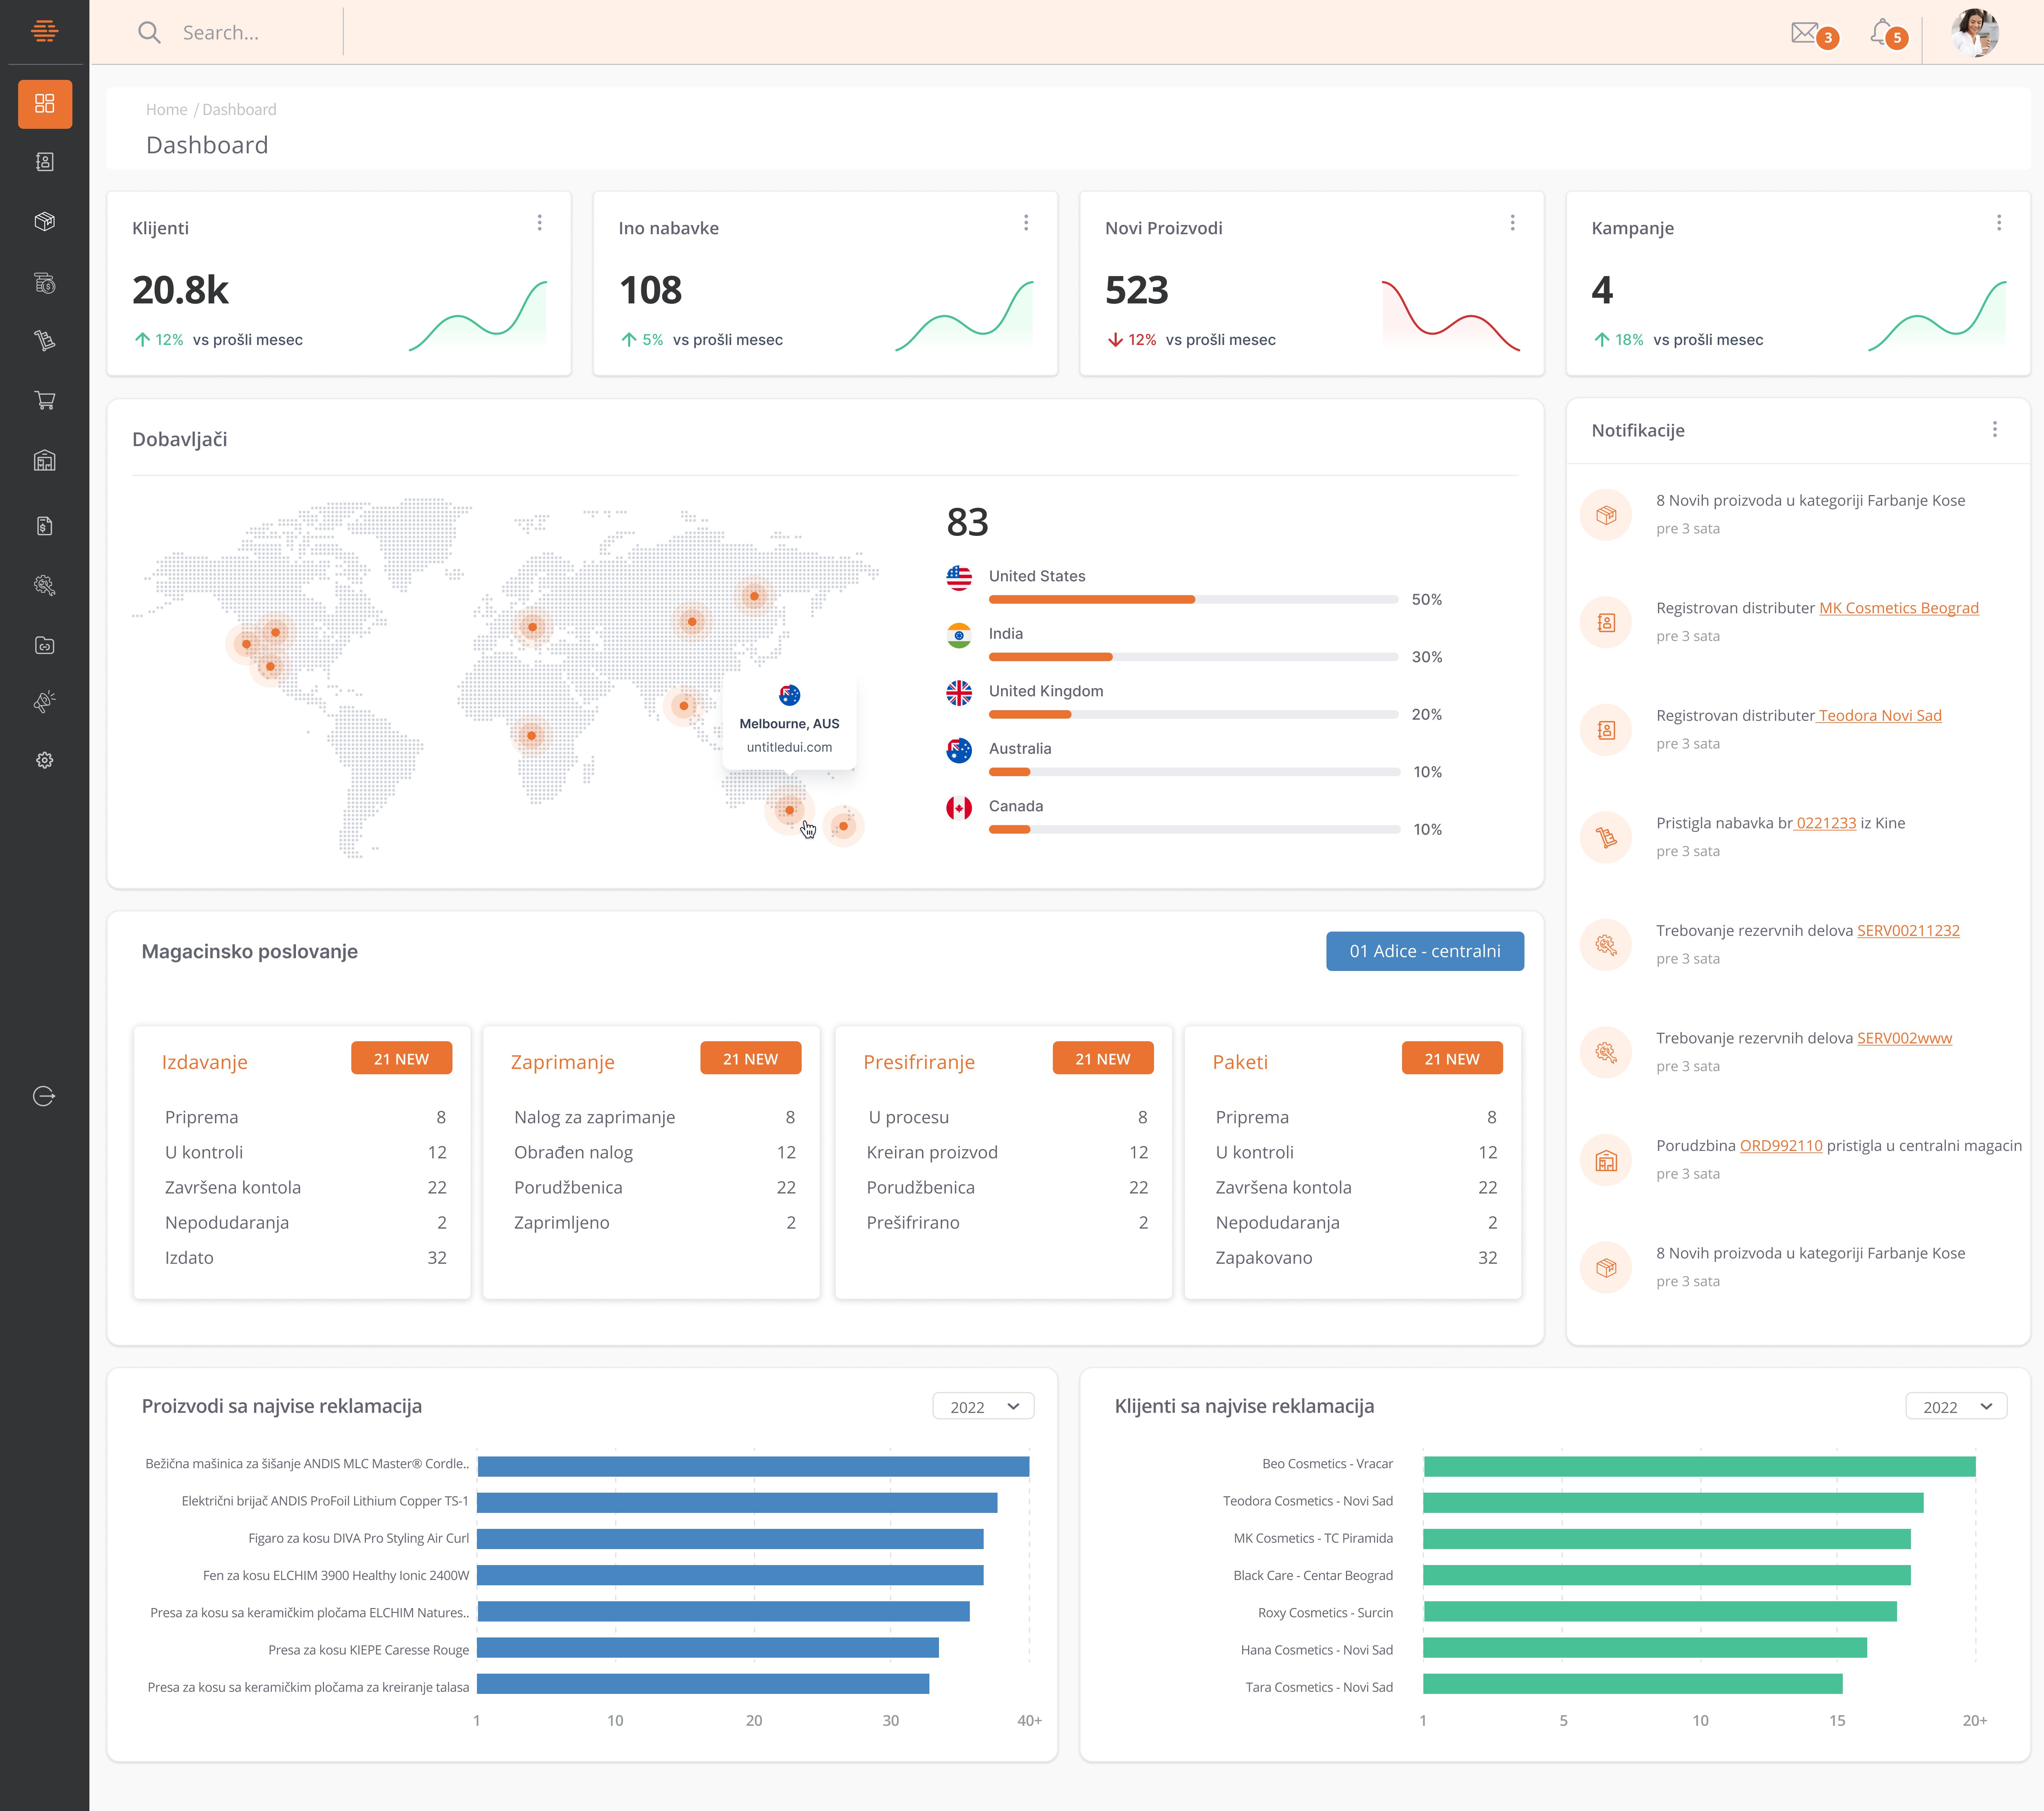Open the service gear-wrench icon in sidebar
2044x1811 pixels.
[45, 585]
